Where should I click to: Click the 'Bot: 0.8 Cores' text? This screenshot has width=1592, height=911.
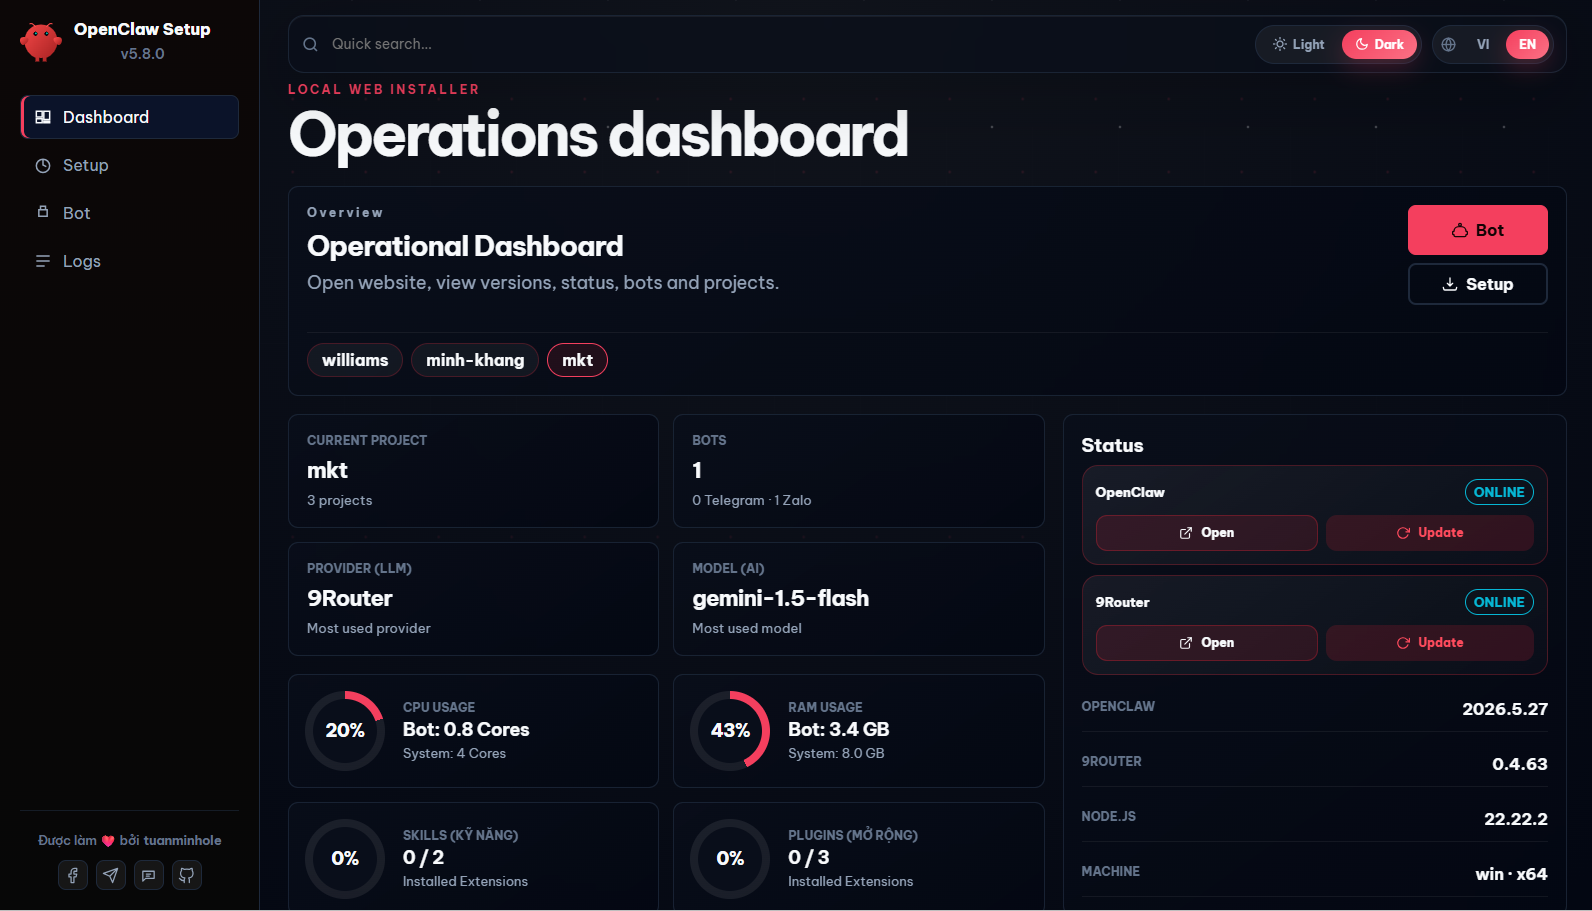(x=466, y=730)
